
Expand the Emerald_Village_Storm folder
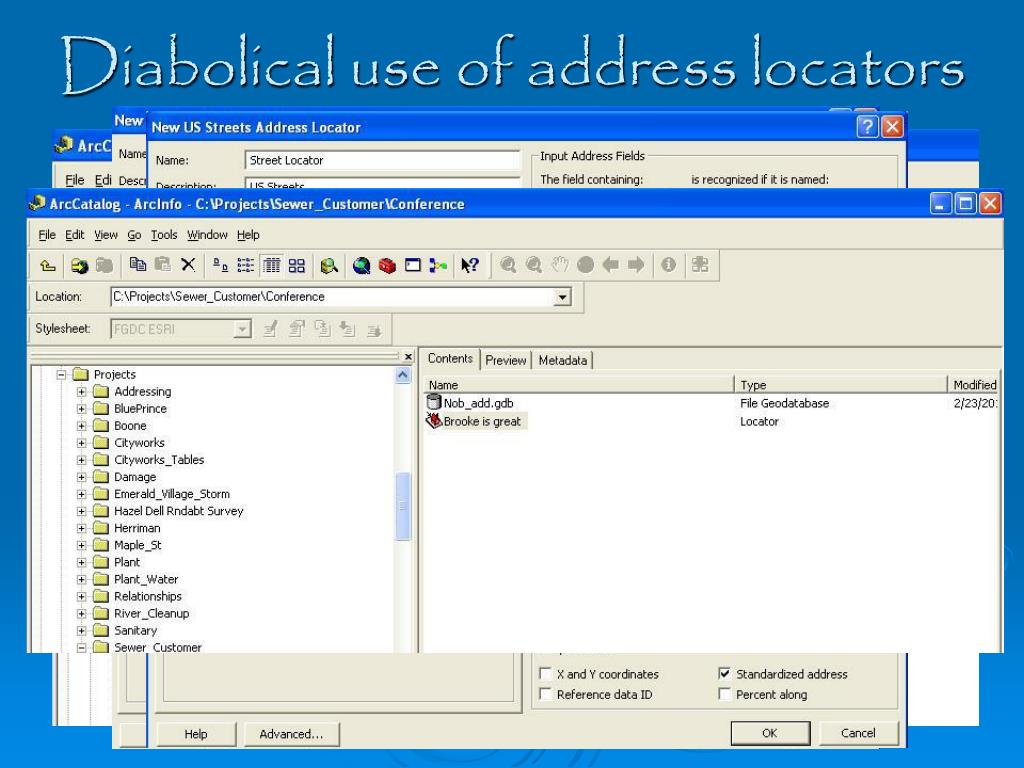82,494
